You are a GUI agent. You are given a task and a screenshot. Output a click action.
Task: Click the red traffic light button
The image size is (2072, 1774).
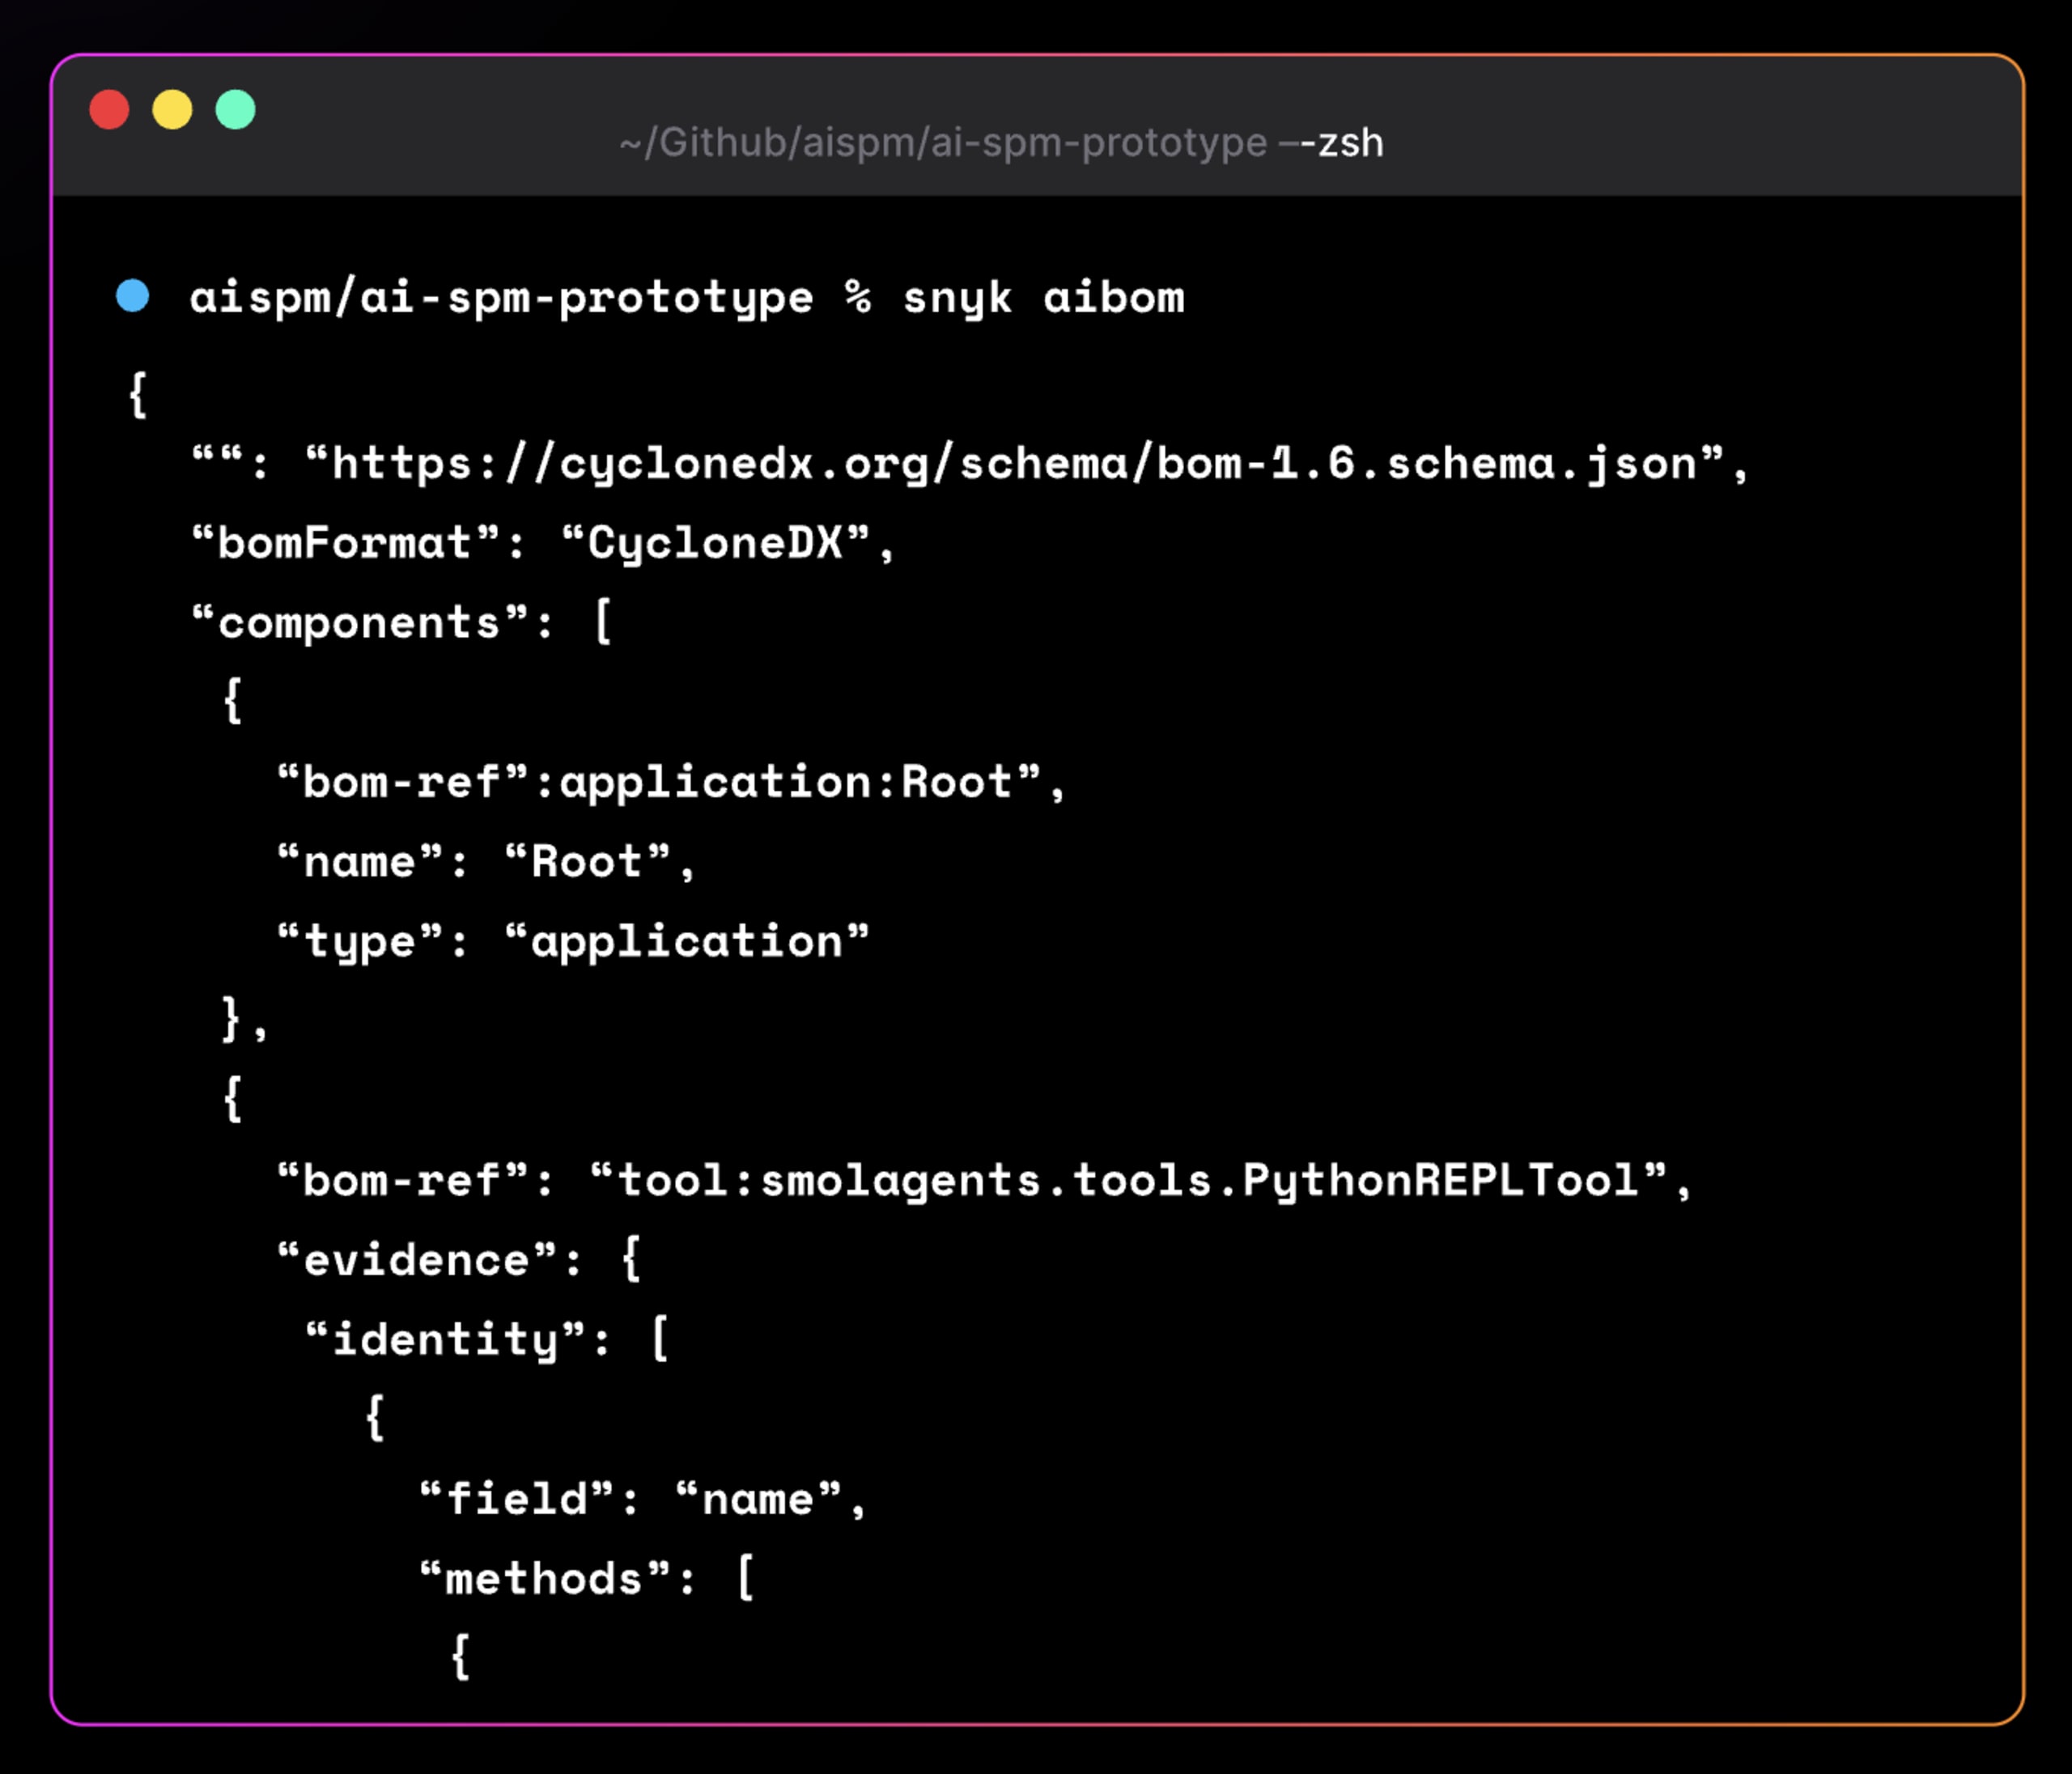110,112
